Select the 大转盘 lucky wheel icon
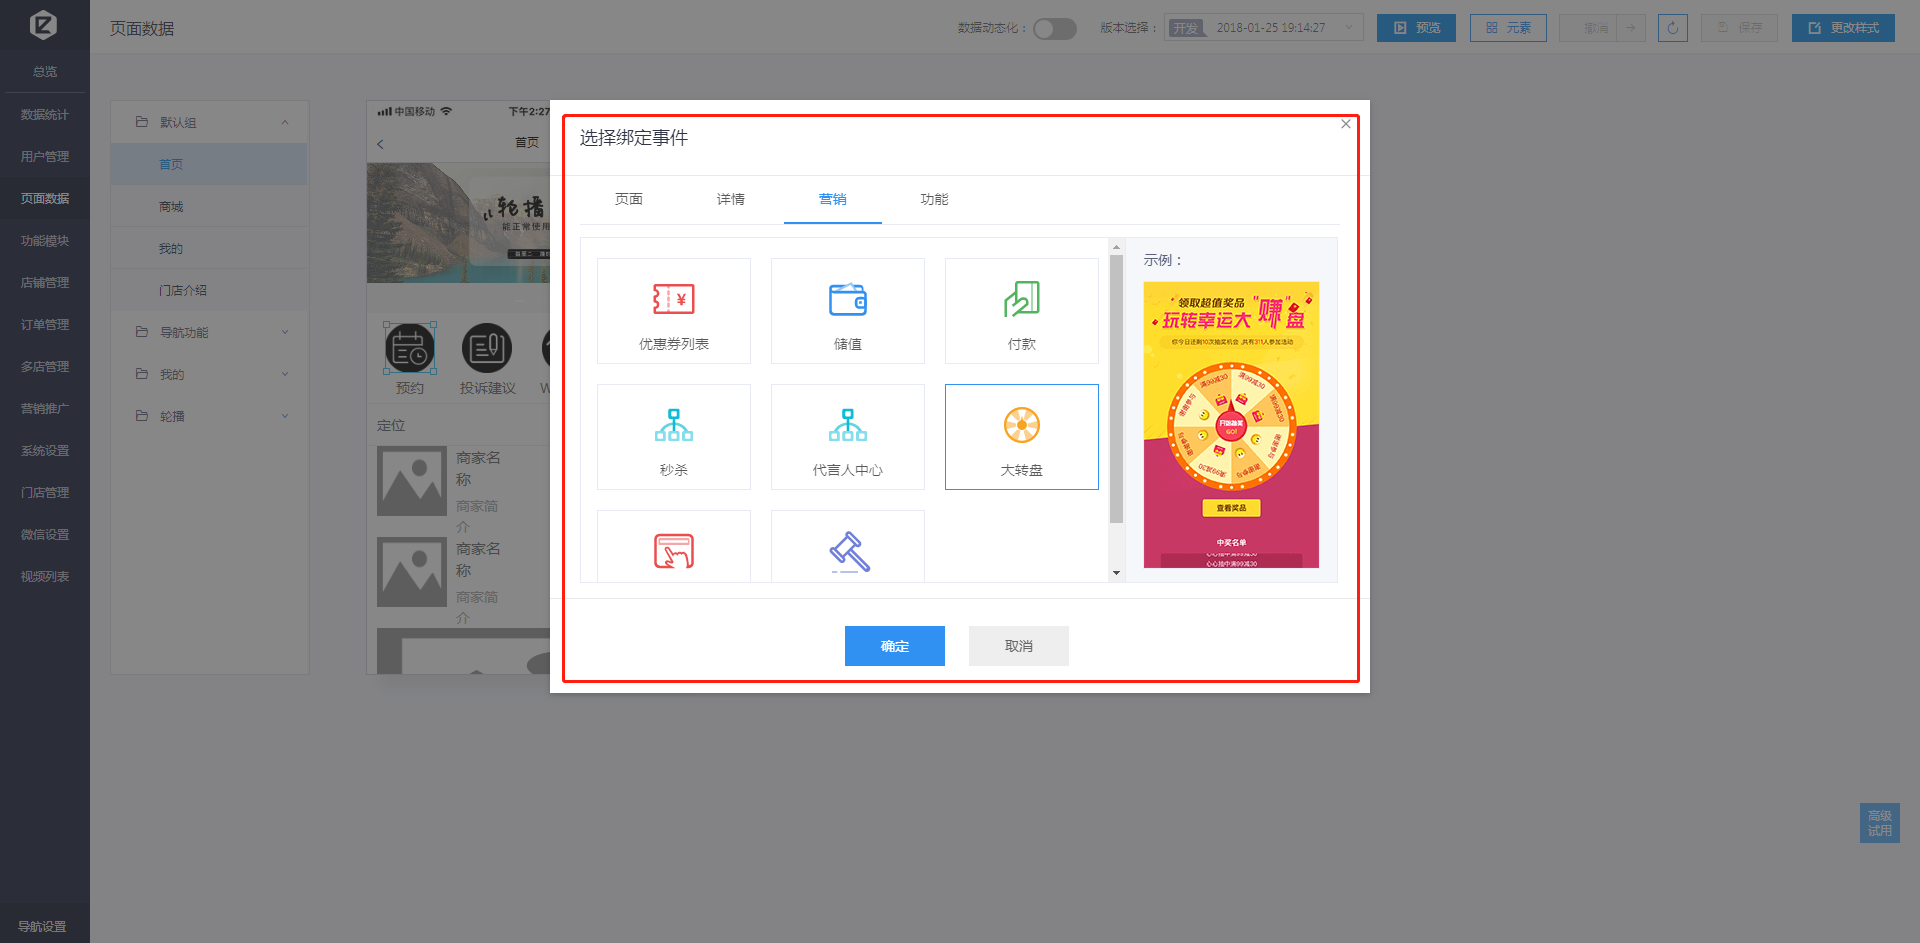Image resolution: width=1920 pixels, height=943 pixels. click(1021, 425)
